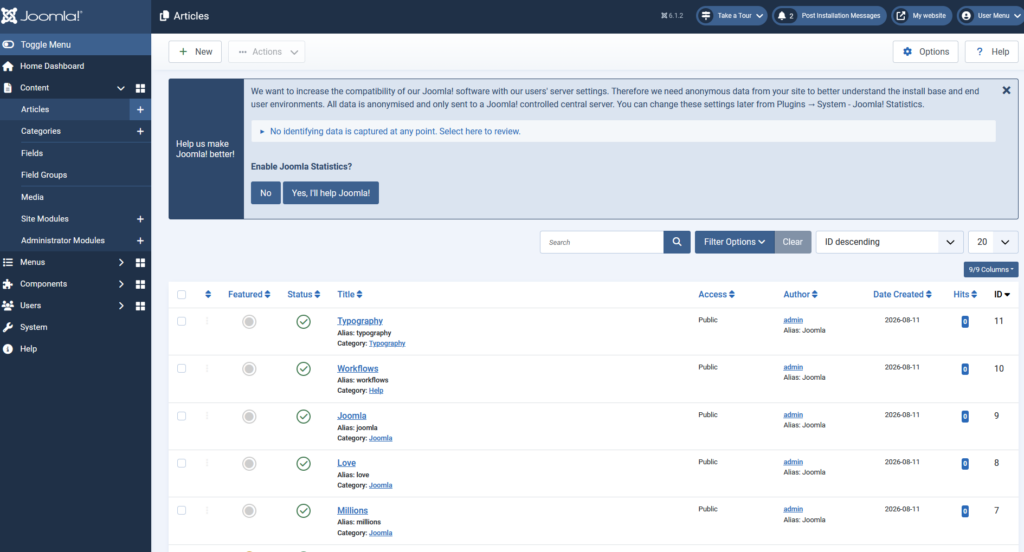
Task: Open the Components dashboard grid icon
Action: (x=140, y=284)
